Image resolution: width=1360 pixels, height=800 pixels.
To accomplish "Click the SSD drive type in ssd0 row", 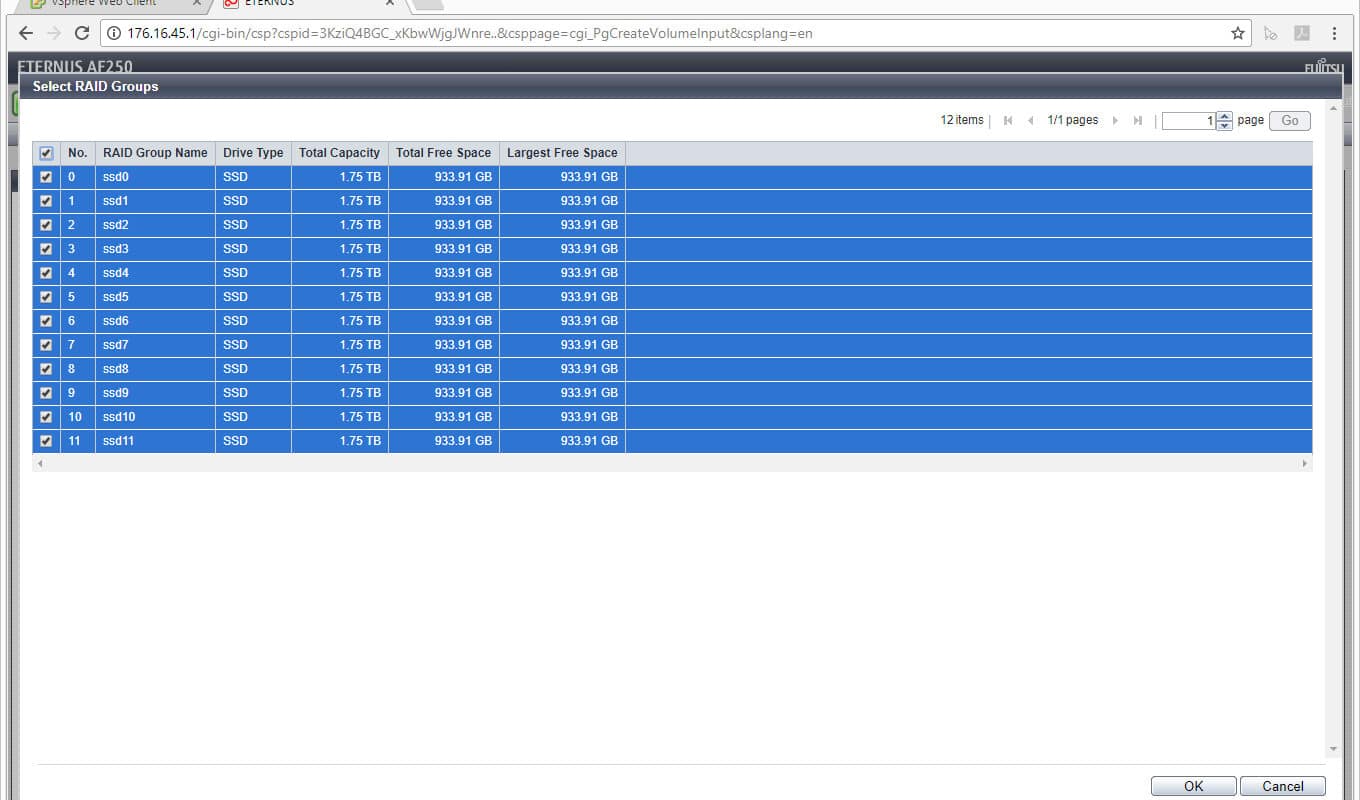I will click(235, 177).
